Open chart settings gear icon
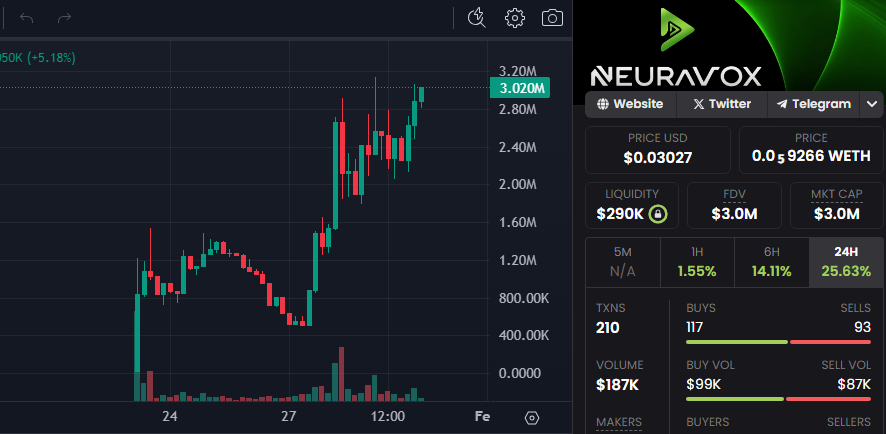Image resolution: width=886 pixels, height=434 pixels. 515,18
